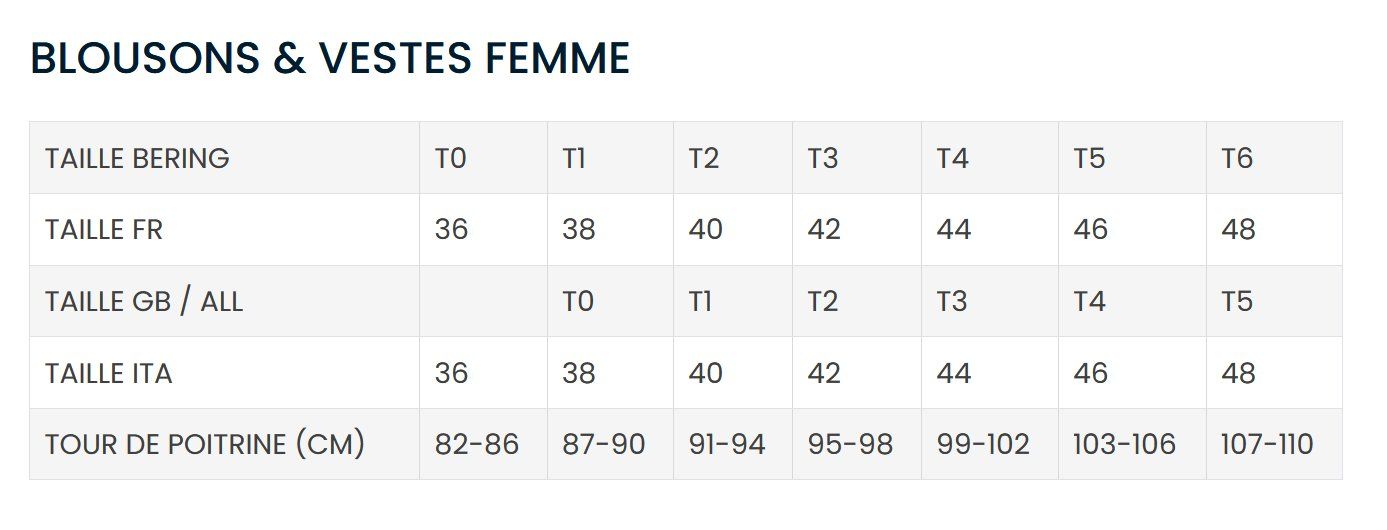Image resolution: width=1387 pixels, height=530 pixels.
Task: Click T0 in the TAILLE GB / ALL row
Action: pos(578,301)
